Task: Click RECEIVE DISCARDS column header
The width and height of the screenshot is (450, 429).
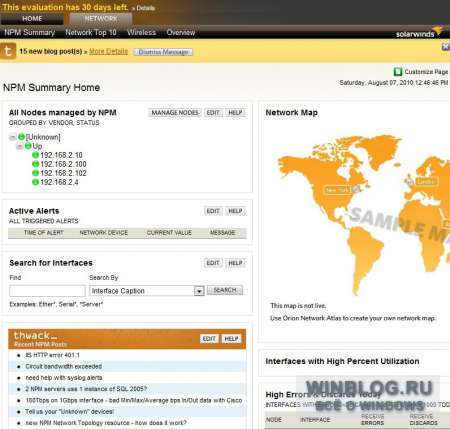Action: pos(423,420)
